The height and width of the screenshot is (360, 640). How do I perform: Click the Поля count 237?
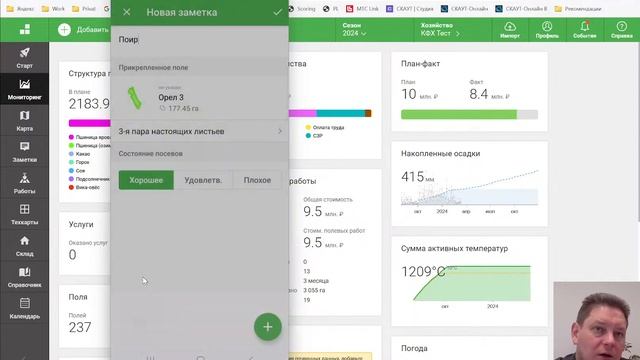(x=80, y=327)
